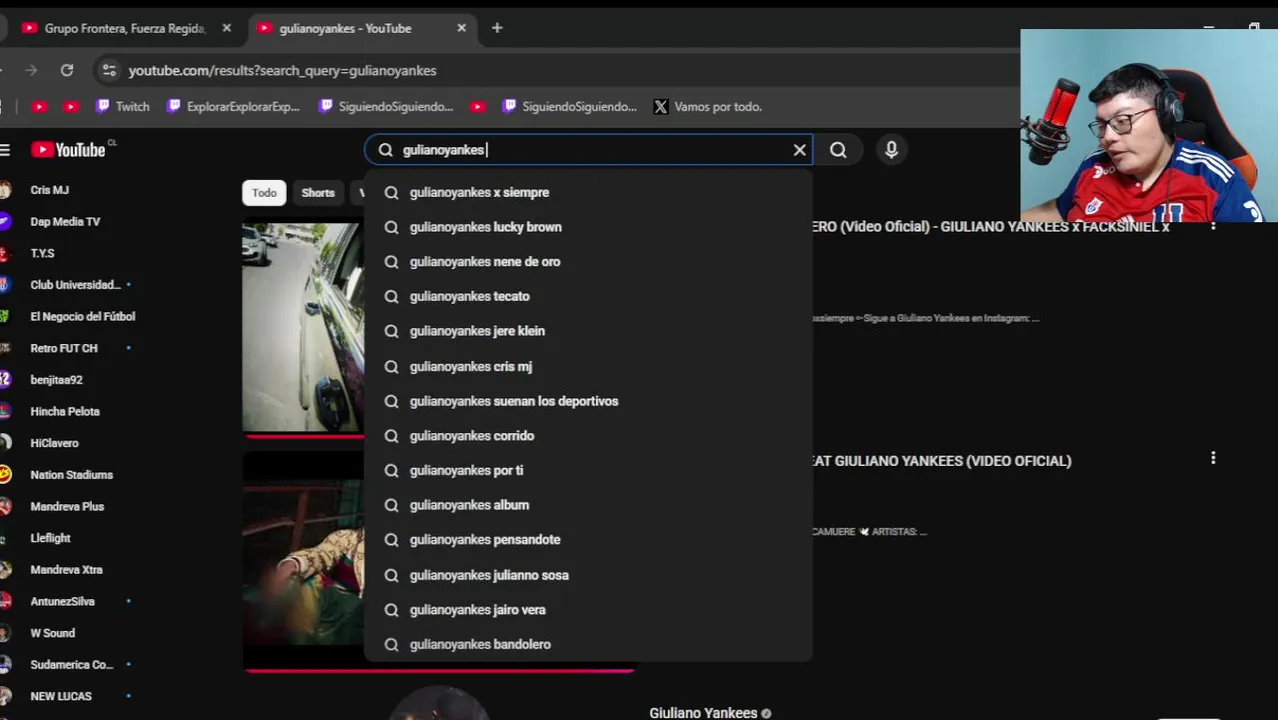Reload the page in browser toolbar
This screenshot has width=1278, height=720.
pyautogui.click(x=67, y=70)
